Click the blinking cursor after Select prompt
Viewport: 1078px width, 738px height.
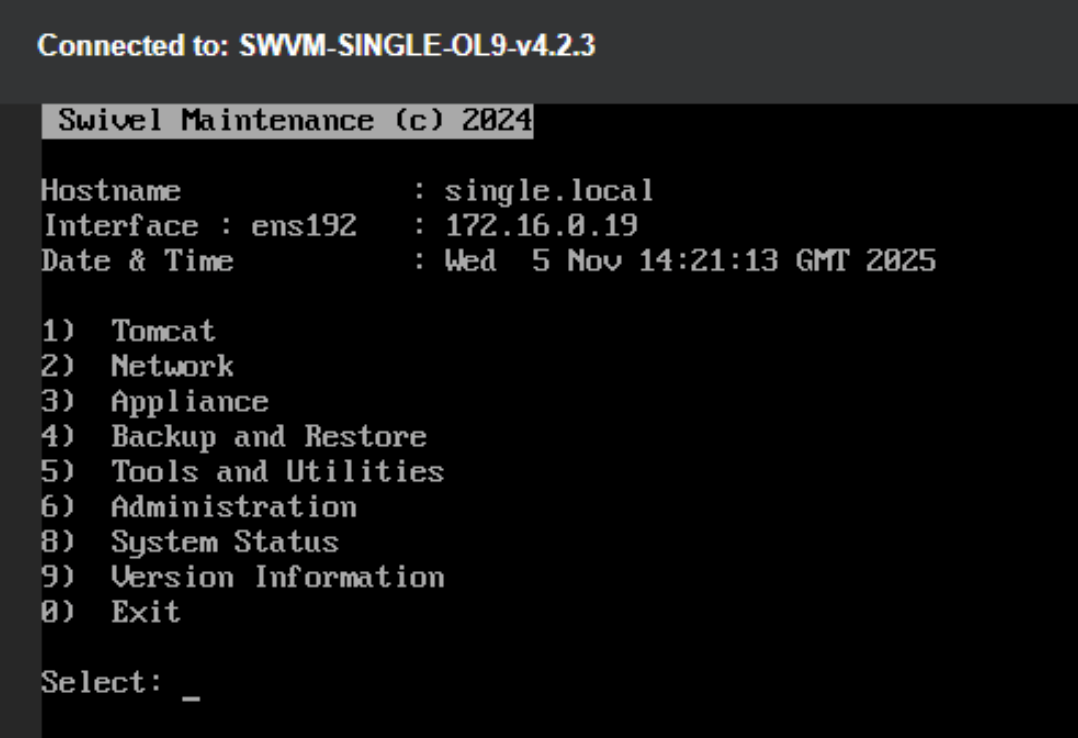click(x=191, y=690)
